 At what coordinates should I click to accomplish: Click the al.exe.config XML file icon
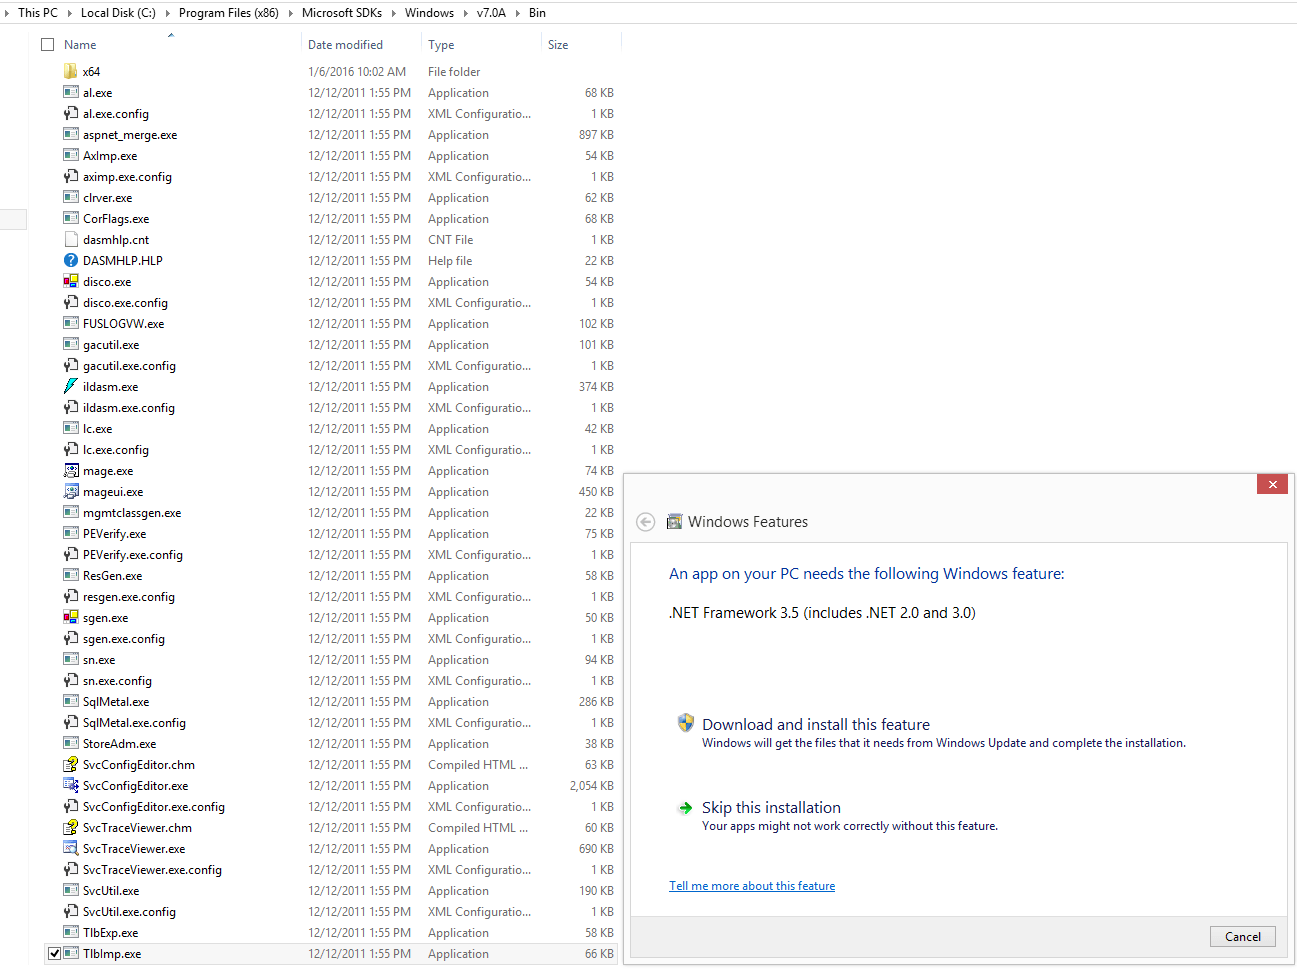point(70,113)
